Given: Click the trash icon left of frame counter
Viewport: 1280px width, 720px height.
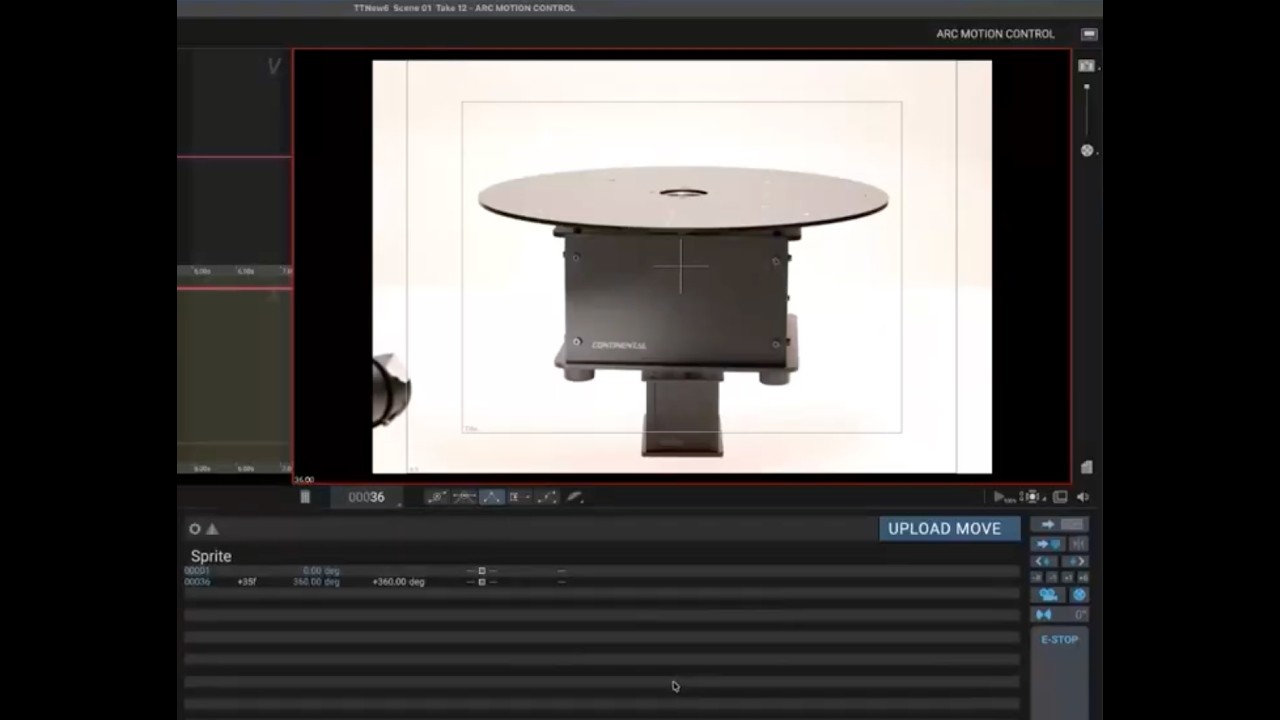Looking at the screenshot, I should (305, 497).
